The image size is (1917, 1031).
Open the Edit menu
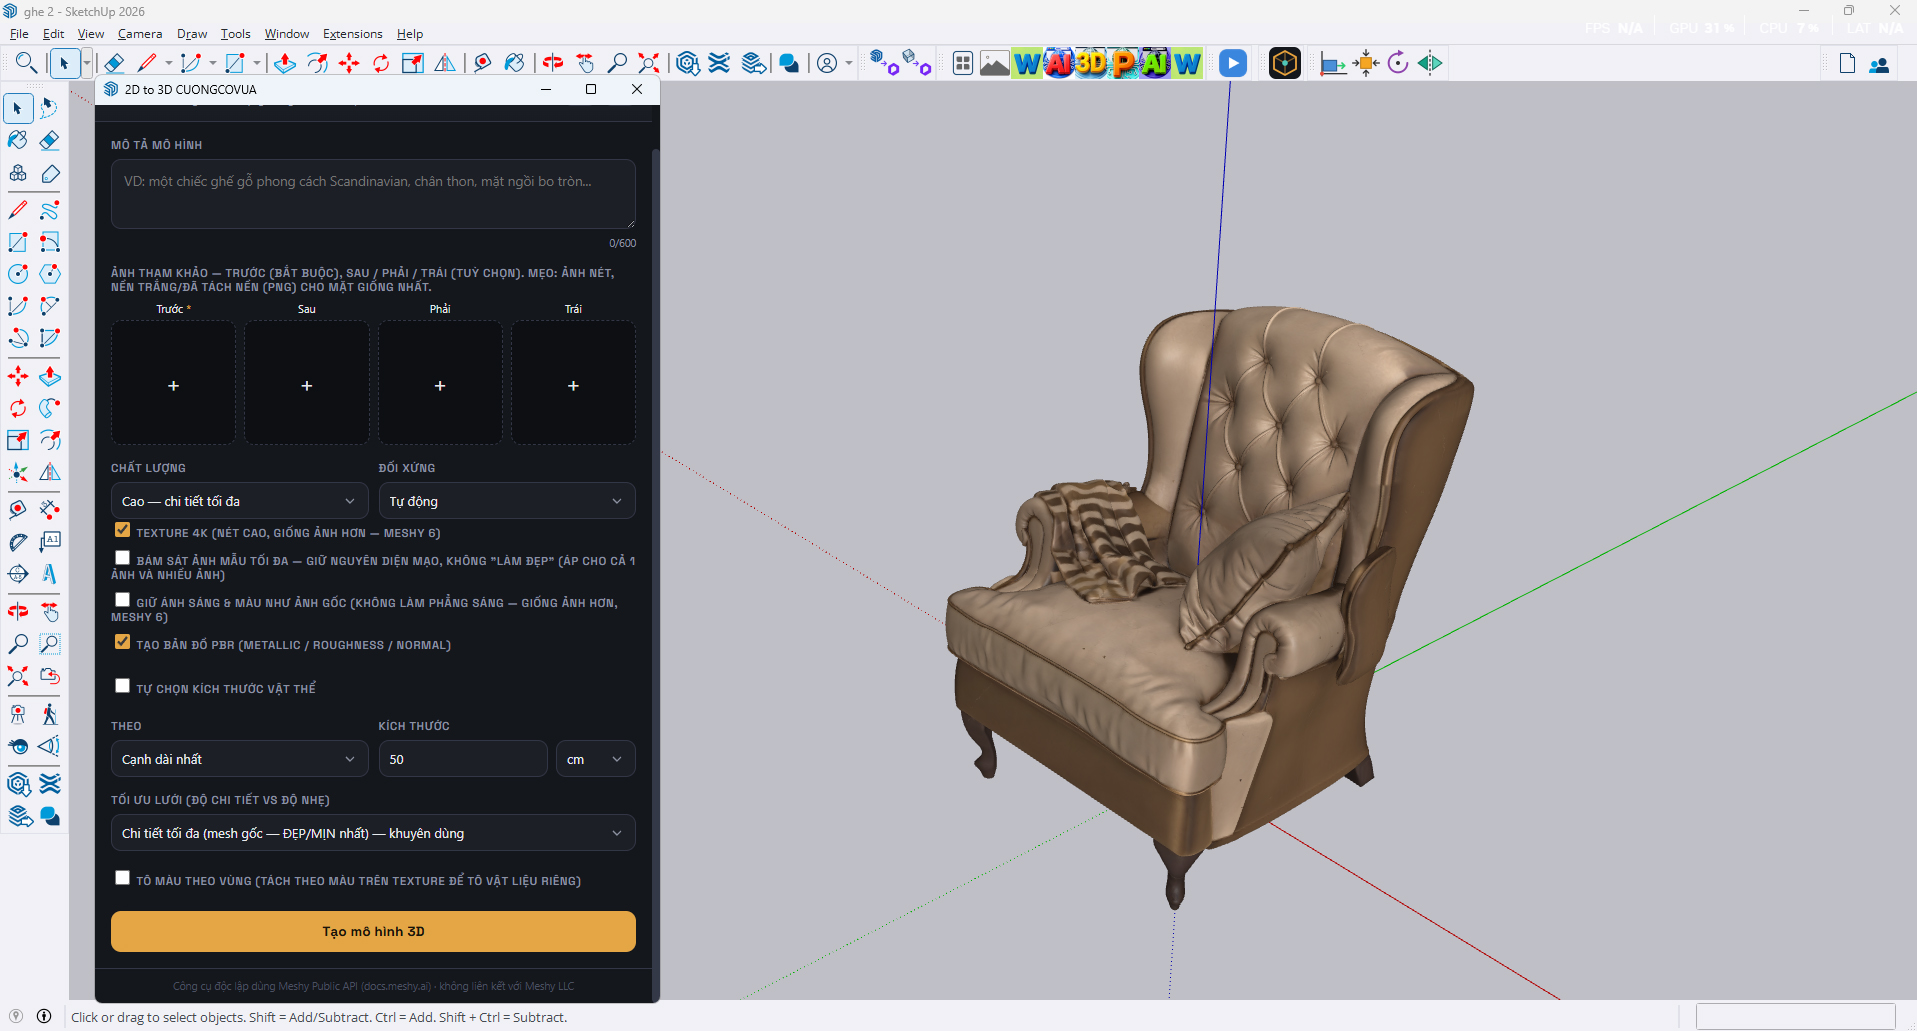[54, 34]
